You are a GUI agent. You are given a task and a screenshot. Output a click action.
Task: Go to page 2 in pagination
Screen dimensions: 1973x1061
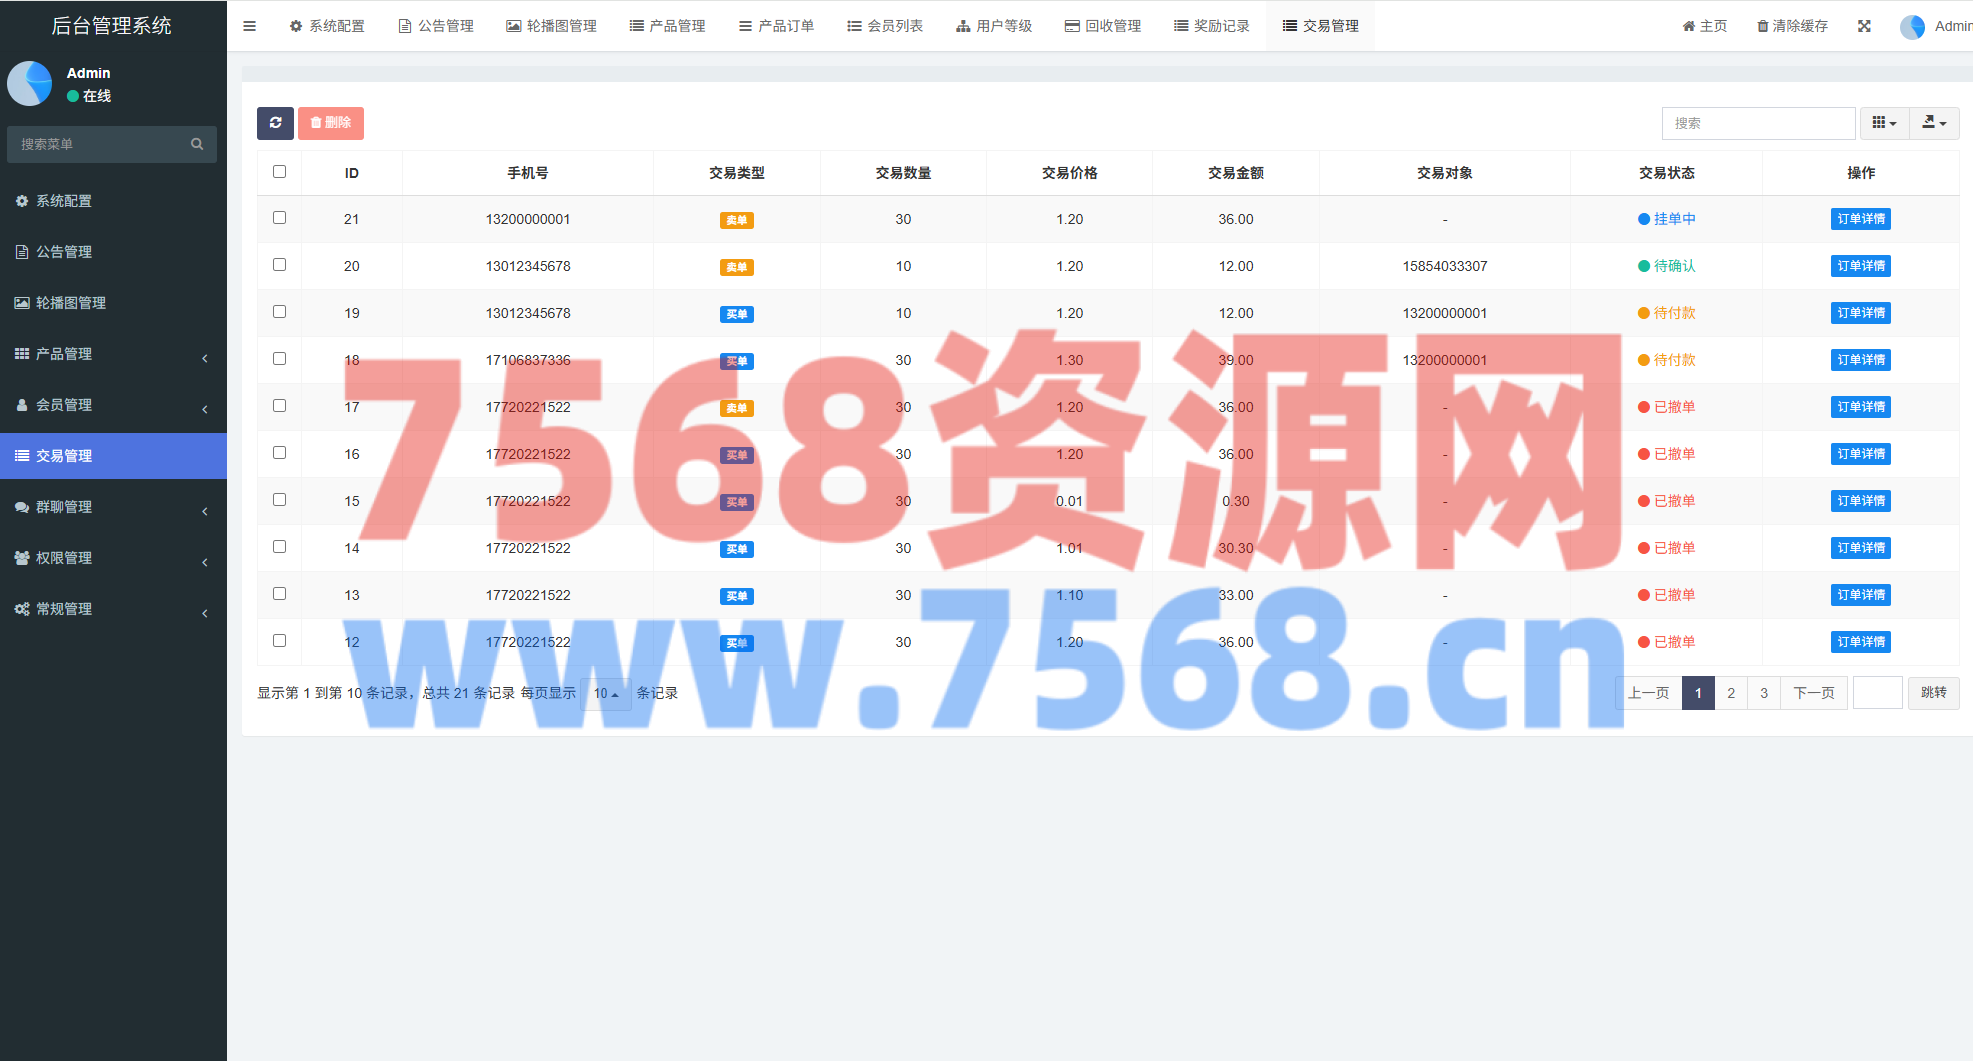(1731, 693)
